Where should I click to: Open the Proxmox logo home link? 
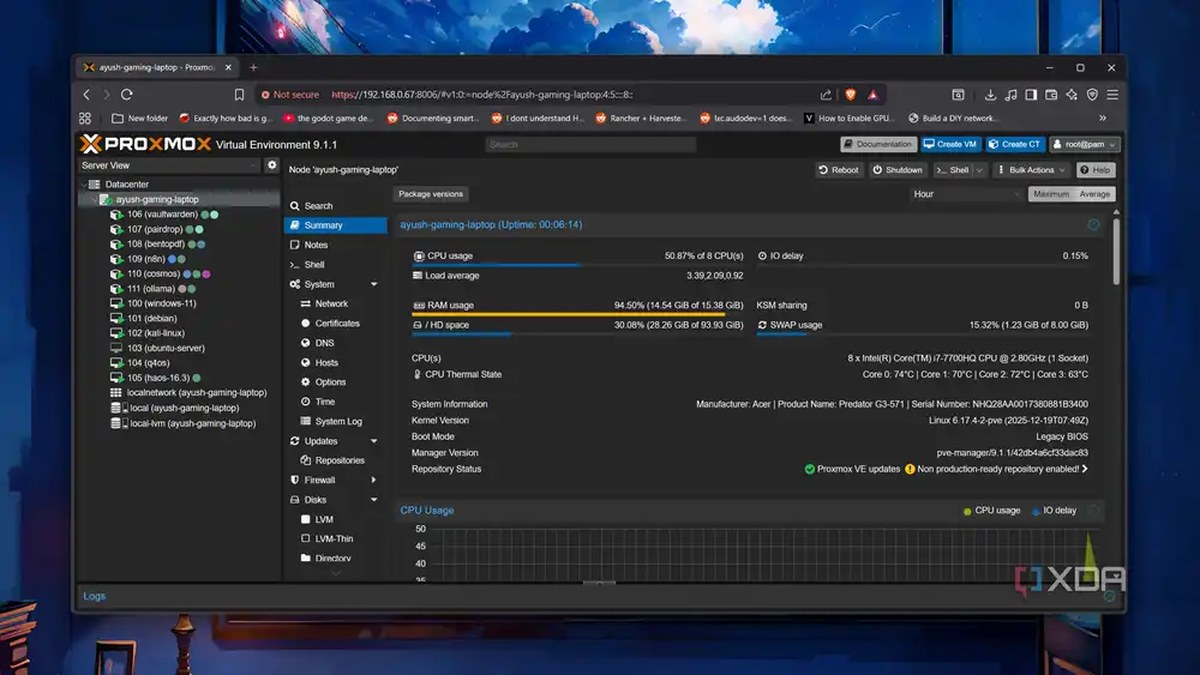point(145,144)
